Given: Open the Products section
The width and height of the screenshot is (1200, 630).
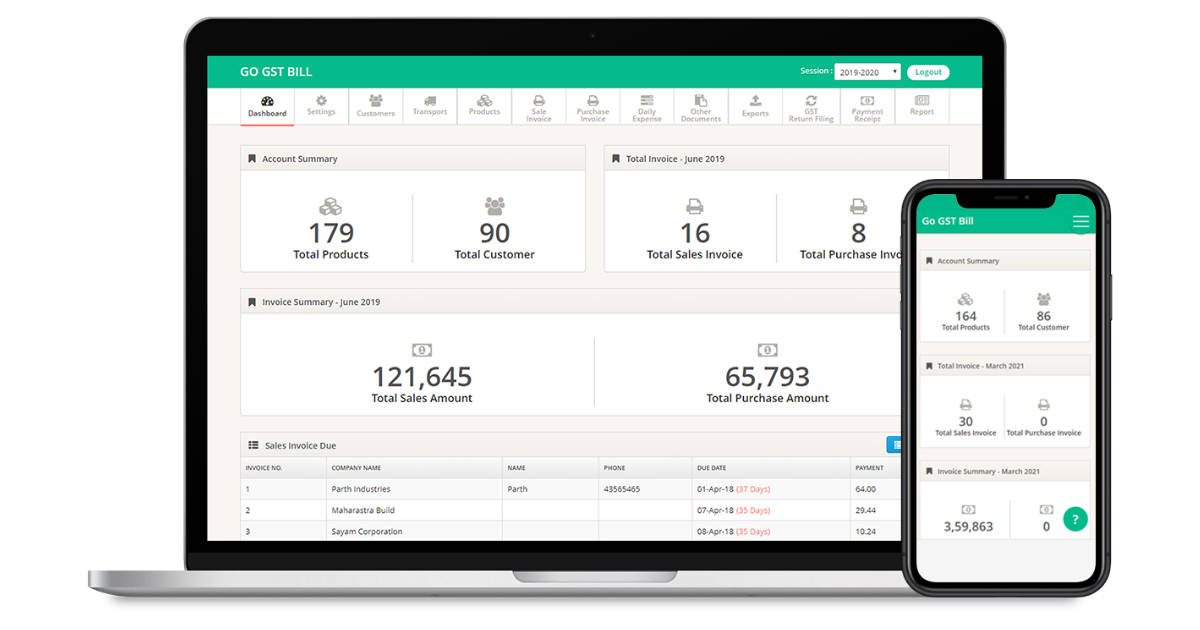Looking at the screenshot, I should pyautogui.click(x=484, y=106).
